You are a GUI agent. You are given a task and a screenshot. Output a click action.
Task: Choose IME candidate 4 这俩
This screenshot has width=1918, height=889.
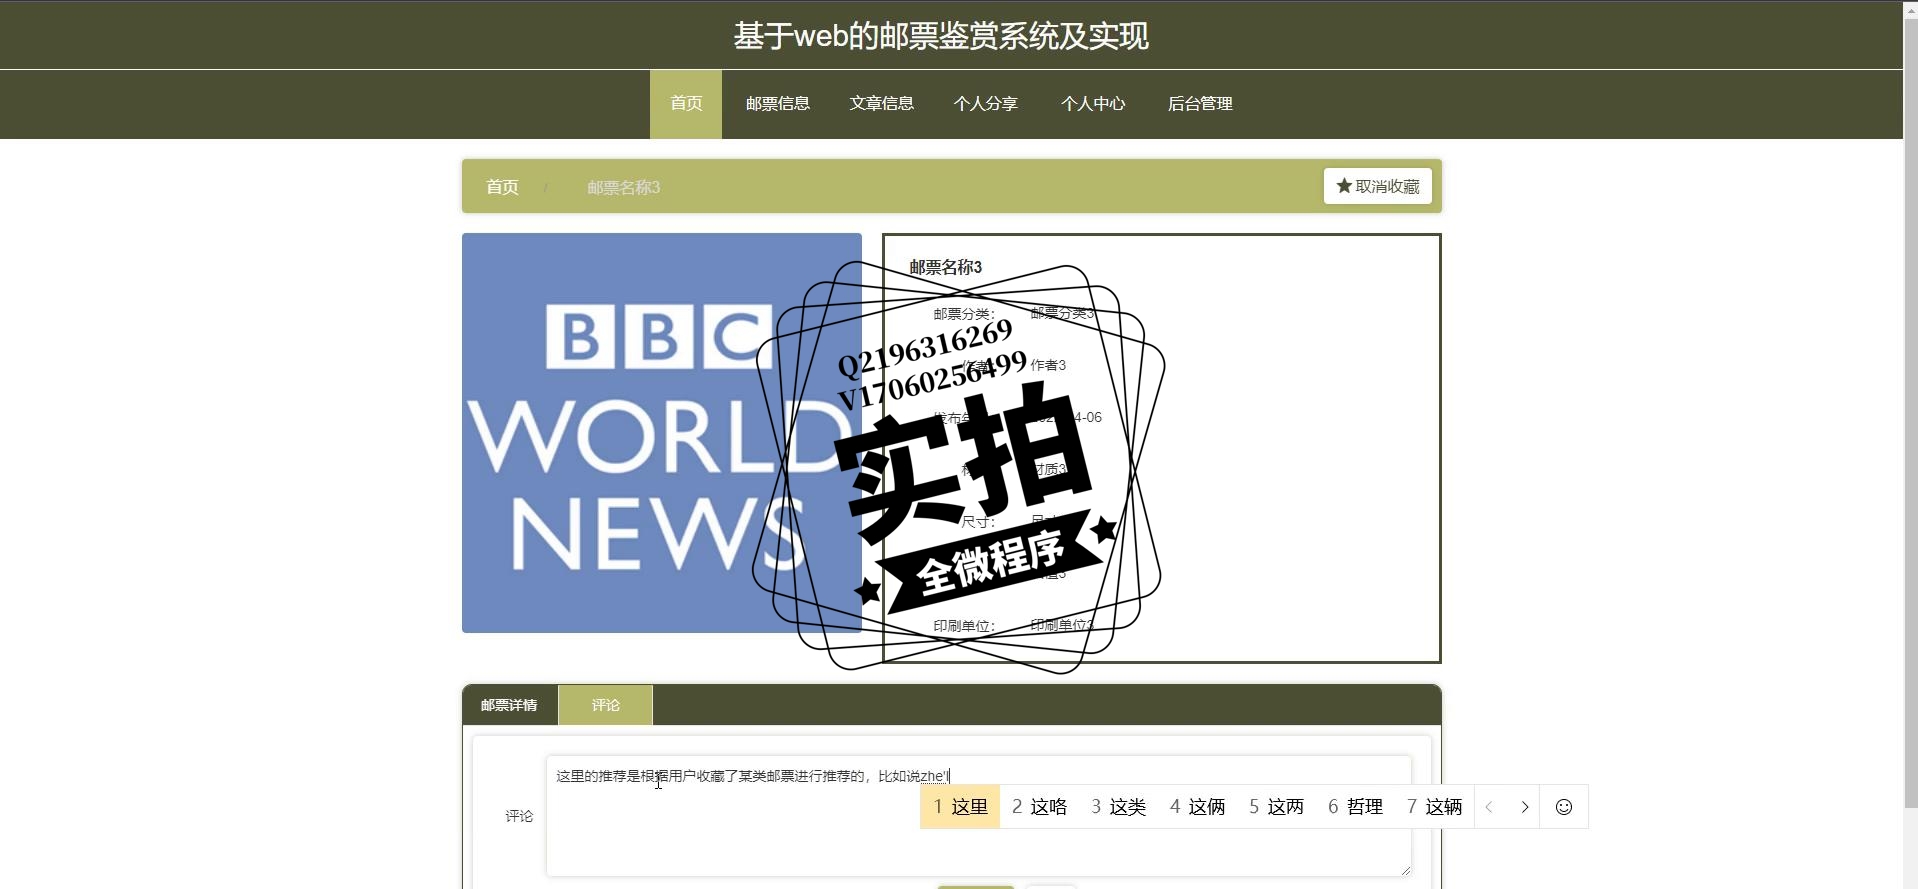(x=1197, y=807)
